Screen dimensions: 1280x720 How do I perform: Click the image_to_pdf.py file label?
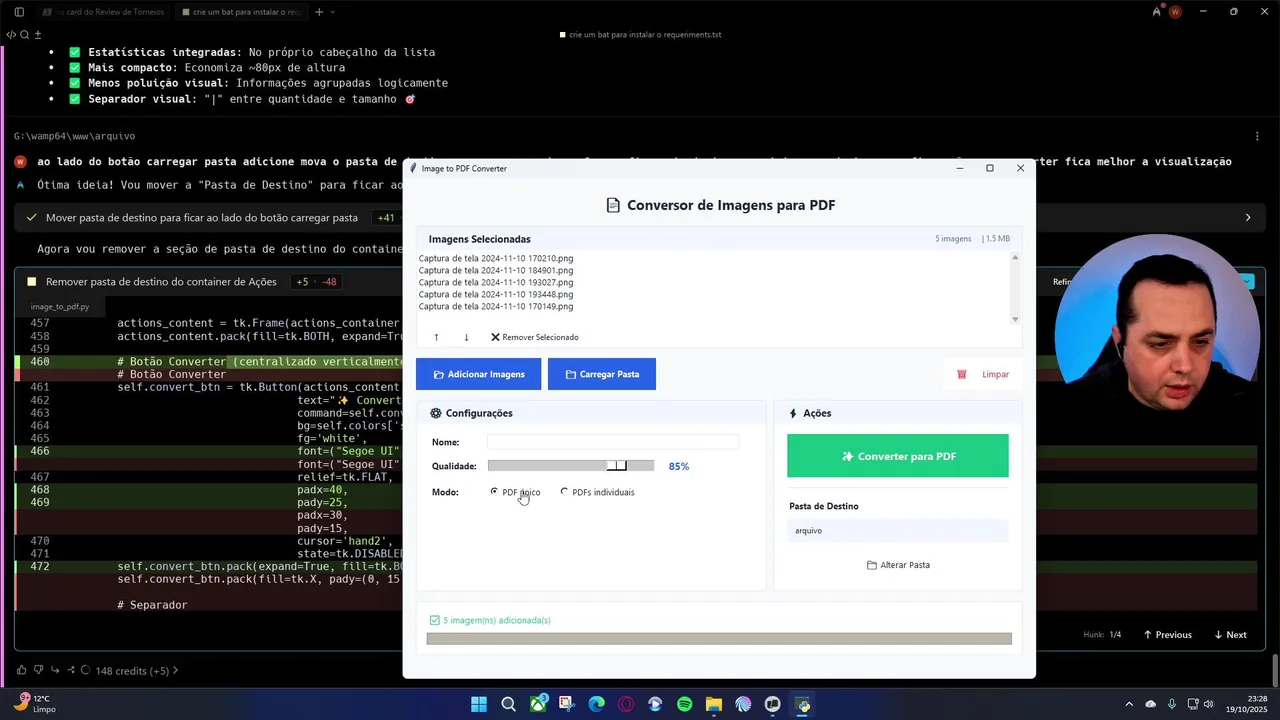click(x=59, y=307)
